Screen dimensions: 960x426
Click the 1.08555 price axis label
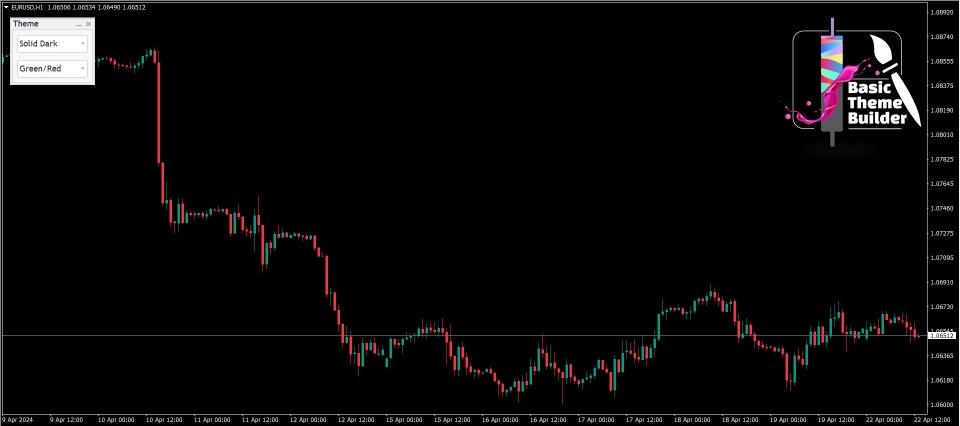[941, 61]
